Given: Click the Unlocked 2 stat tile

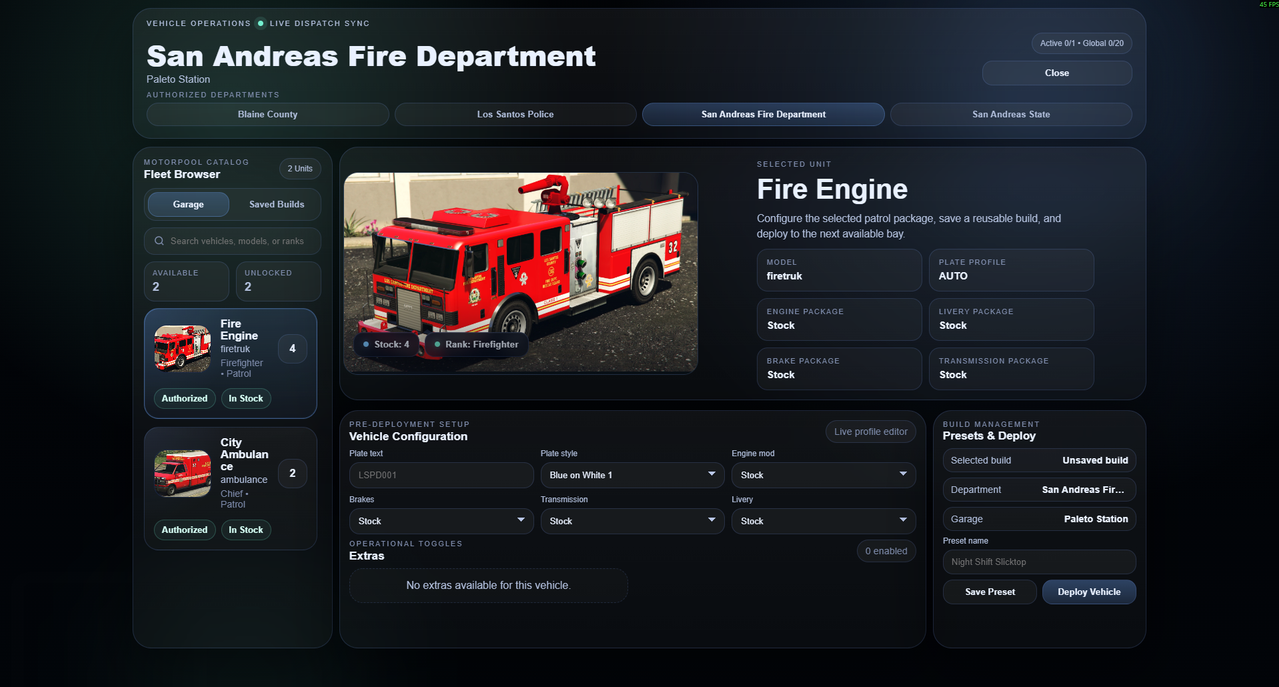Looking at the screenshot, I should pos(278,281).
